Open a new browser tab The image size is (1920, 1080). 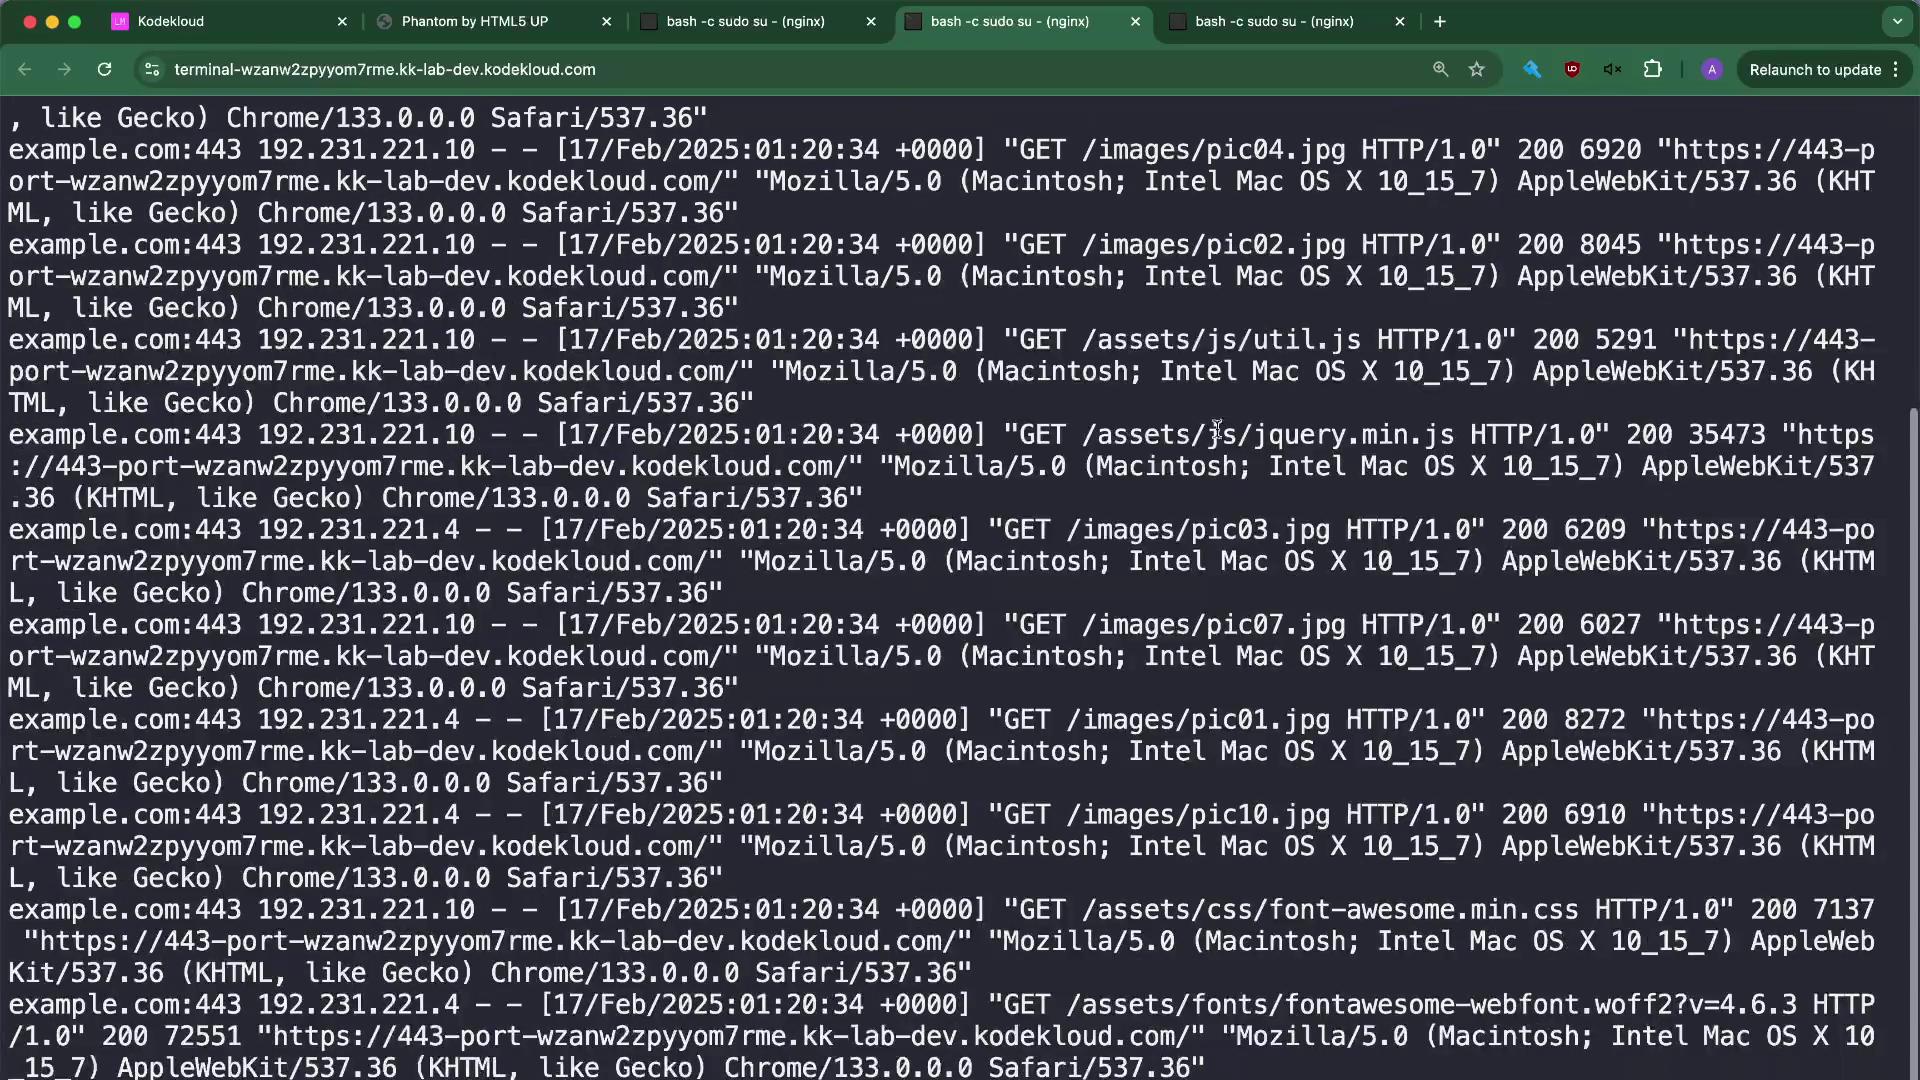(1440, 21)
